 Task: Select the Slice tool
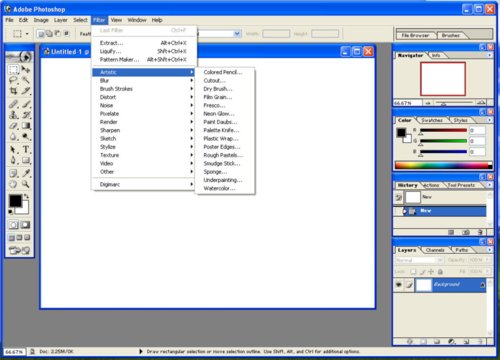click(26, 91)
